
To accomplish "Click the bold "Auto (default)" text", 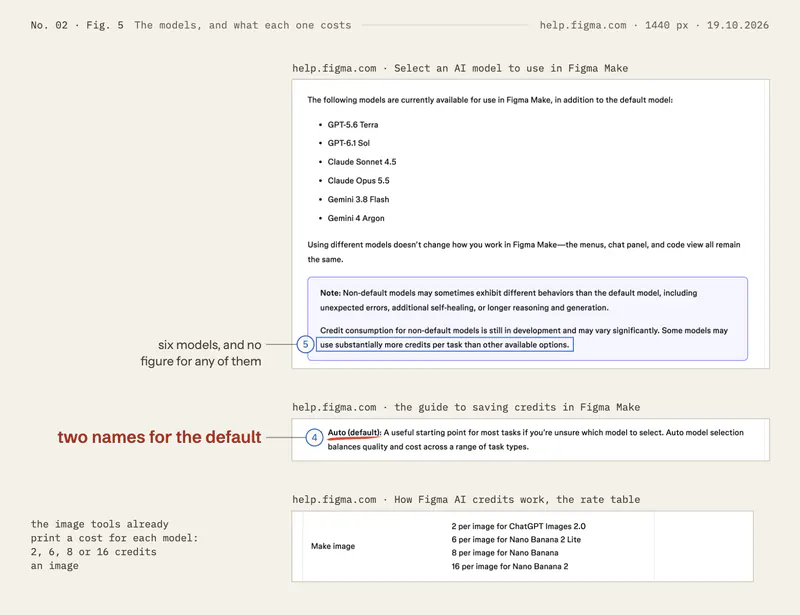I will coord(354,433).
